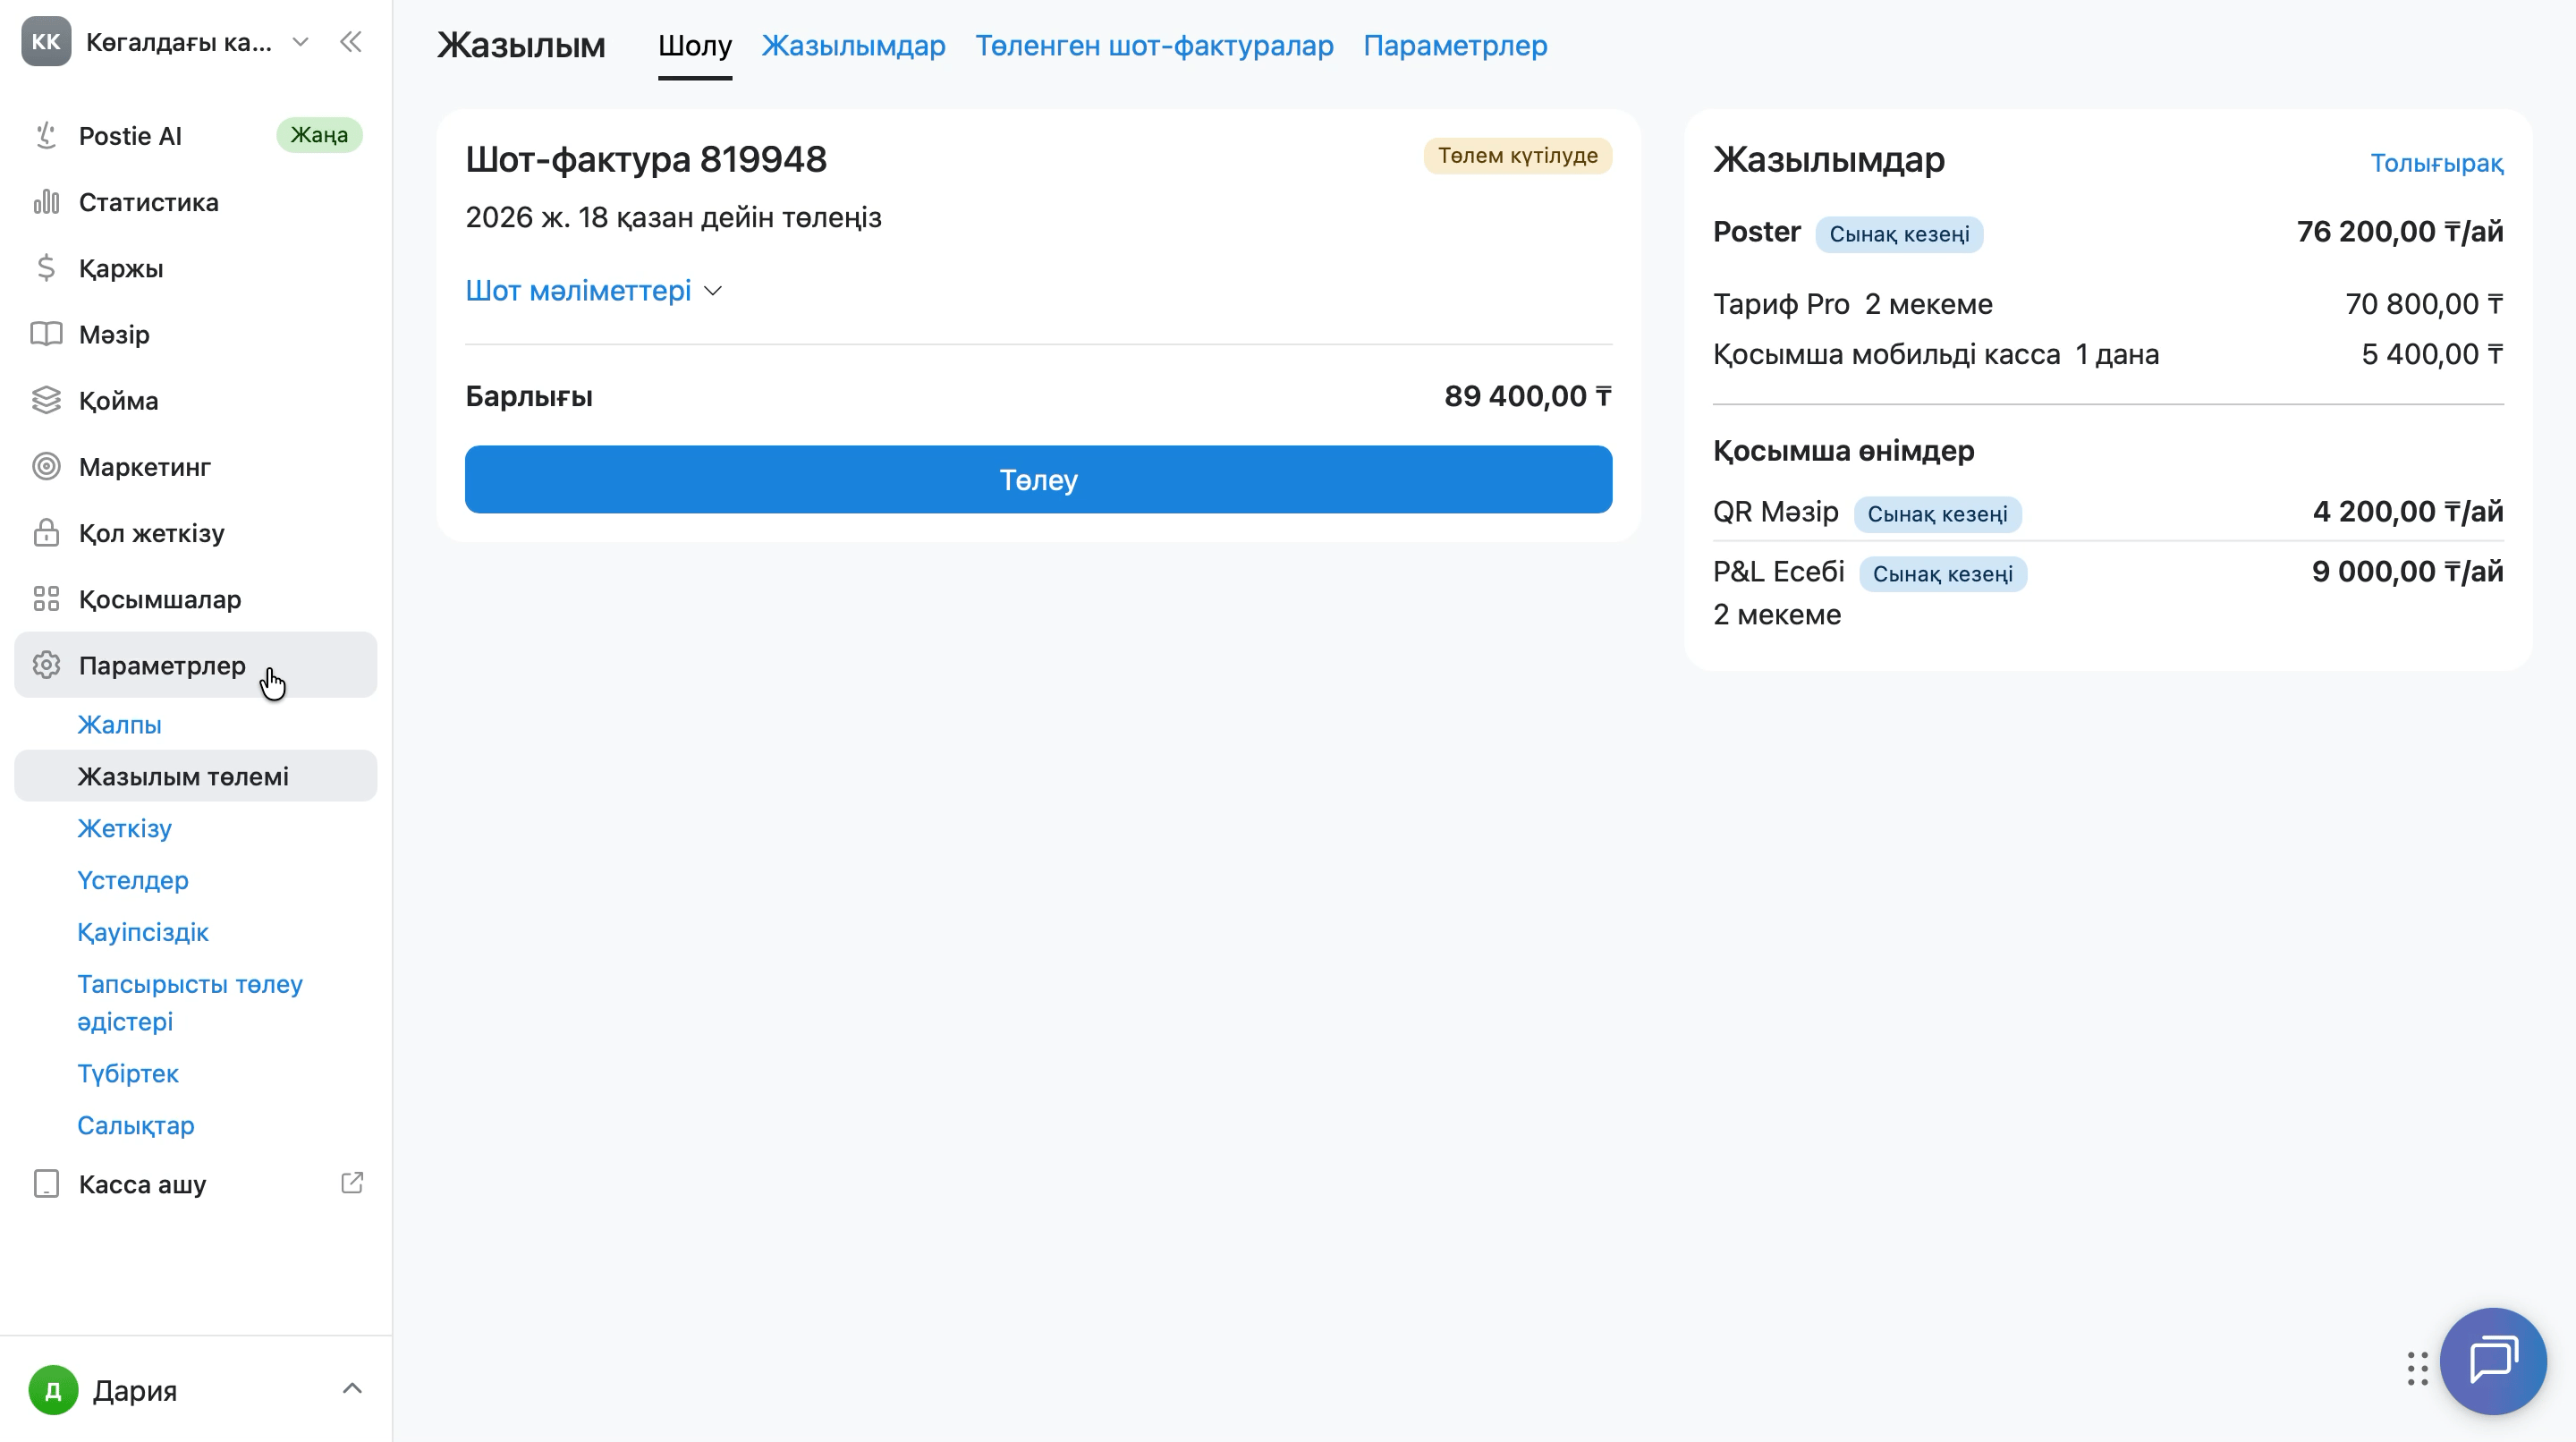Viewport: 2576px width, 1442px height.
Task: Open Тапсырысты төлеу әдістері link
Action: (190, 1002)
